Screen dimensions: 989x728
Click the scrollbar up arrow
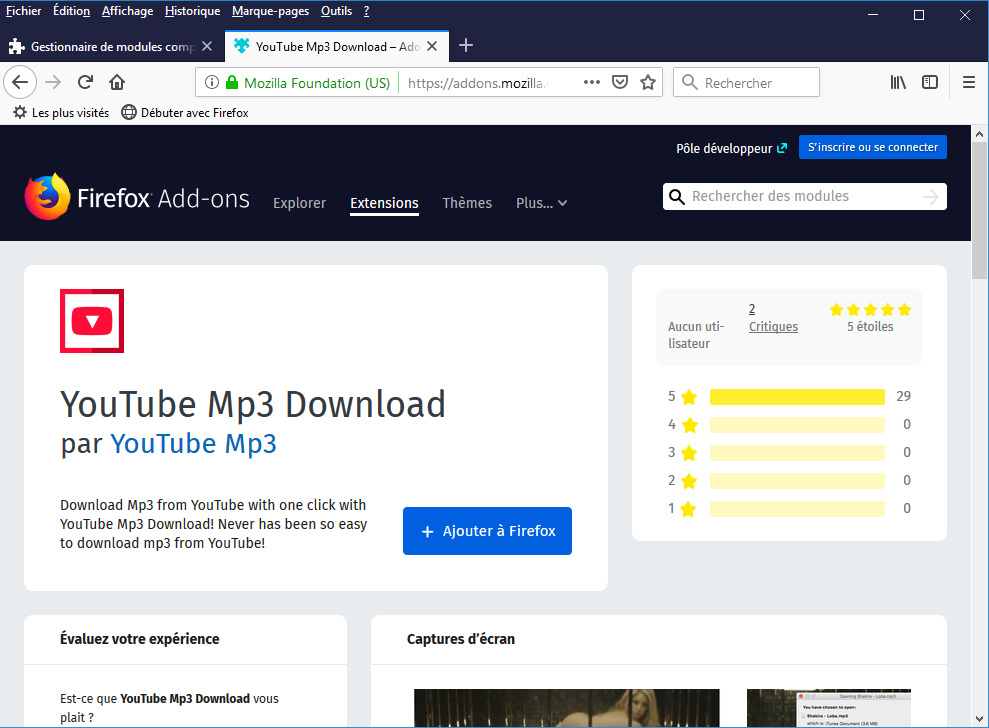pos(979,134)
